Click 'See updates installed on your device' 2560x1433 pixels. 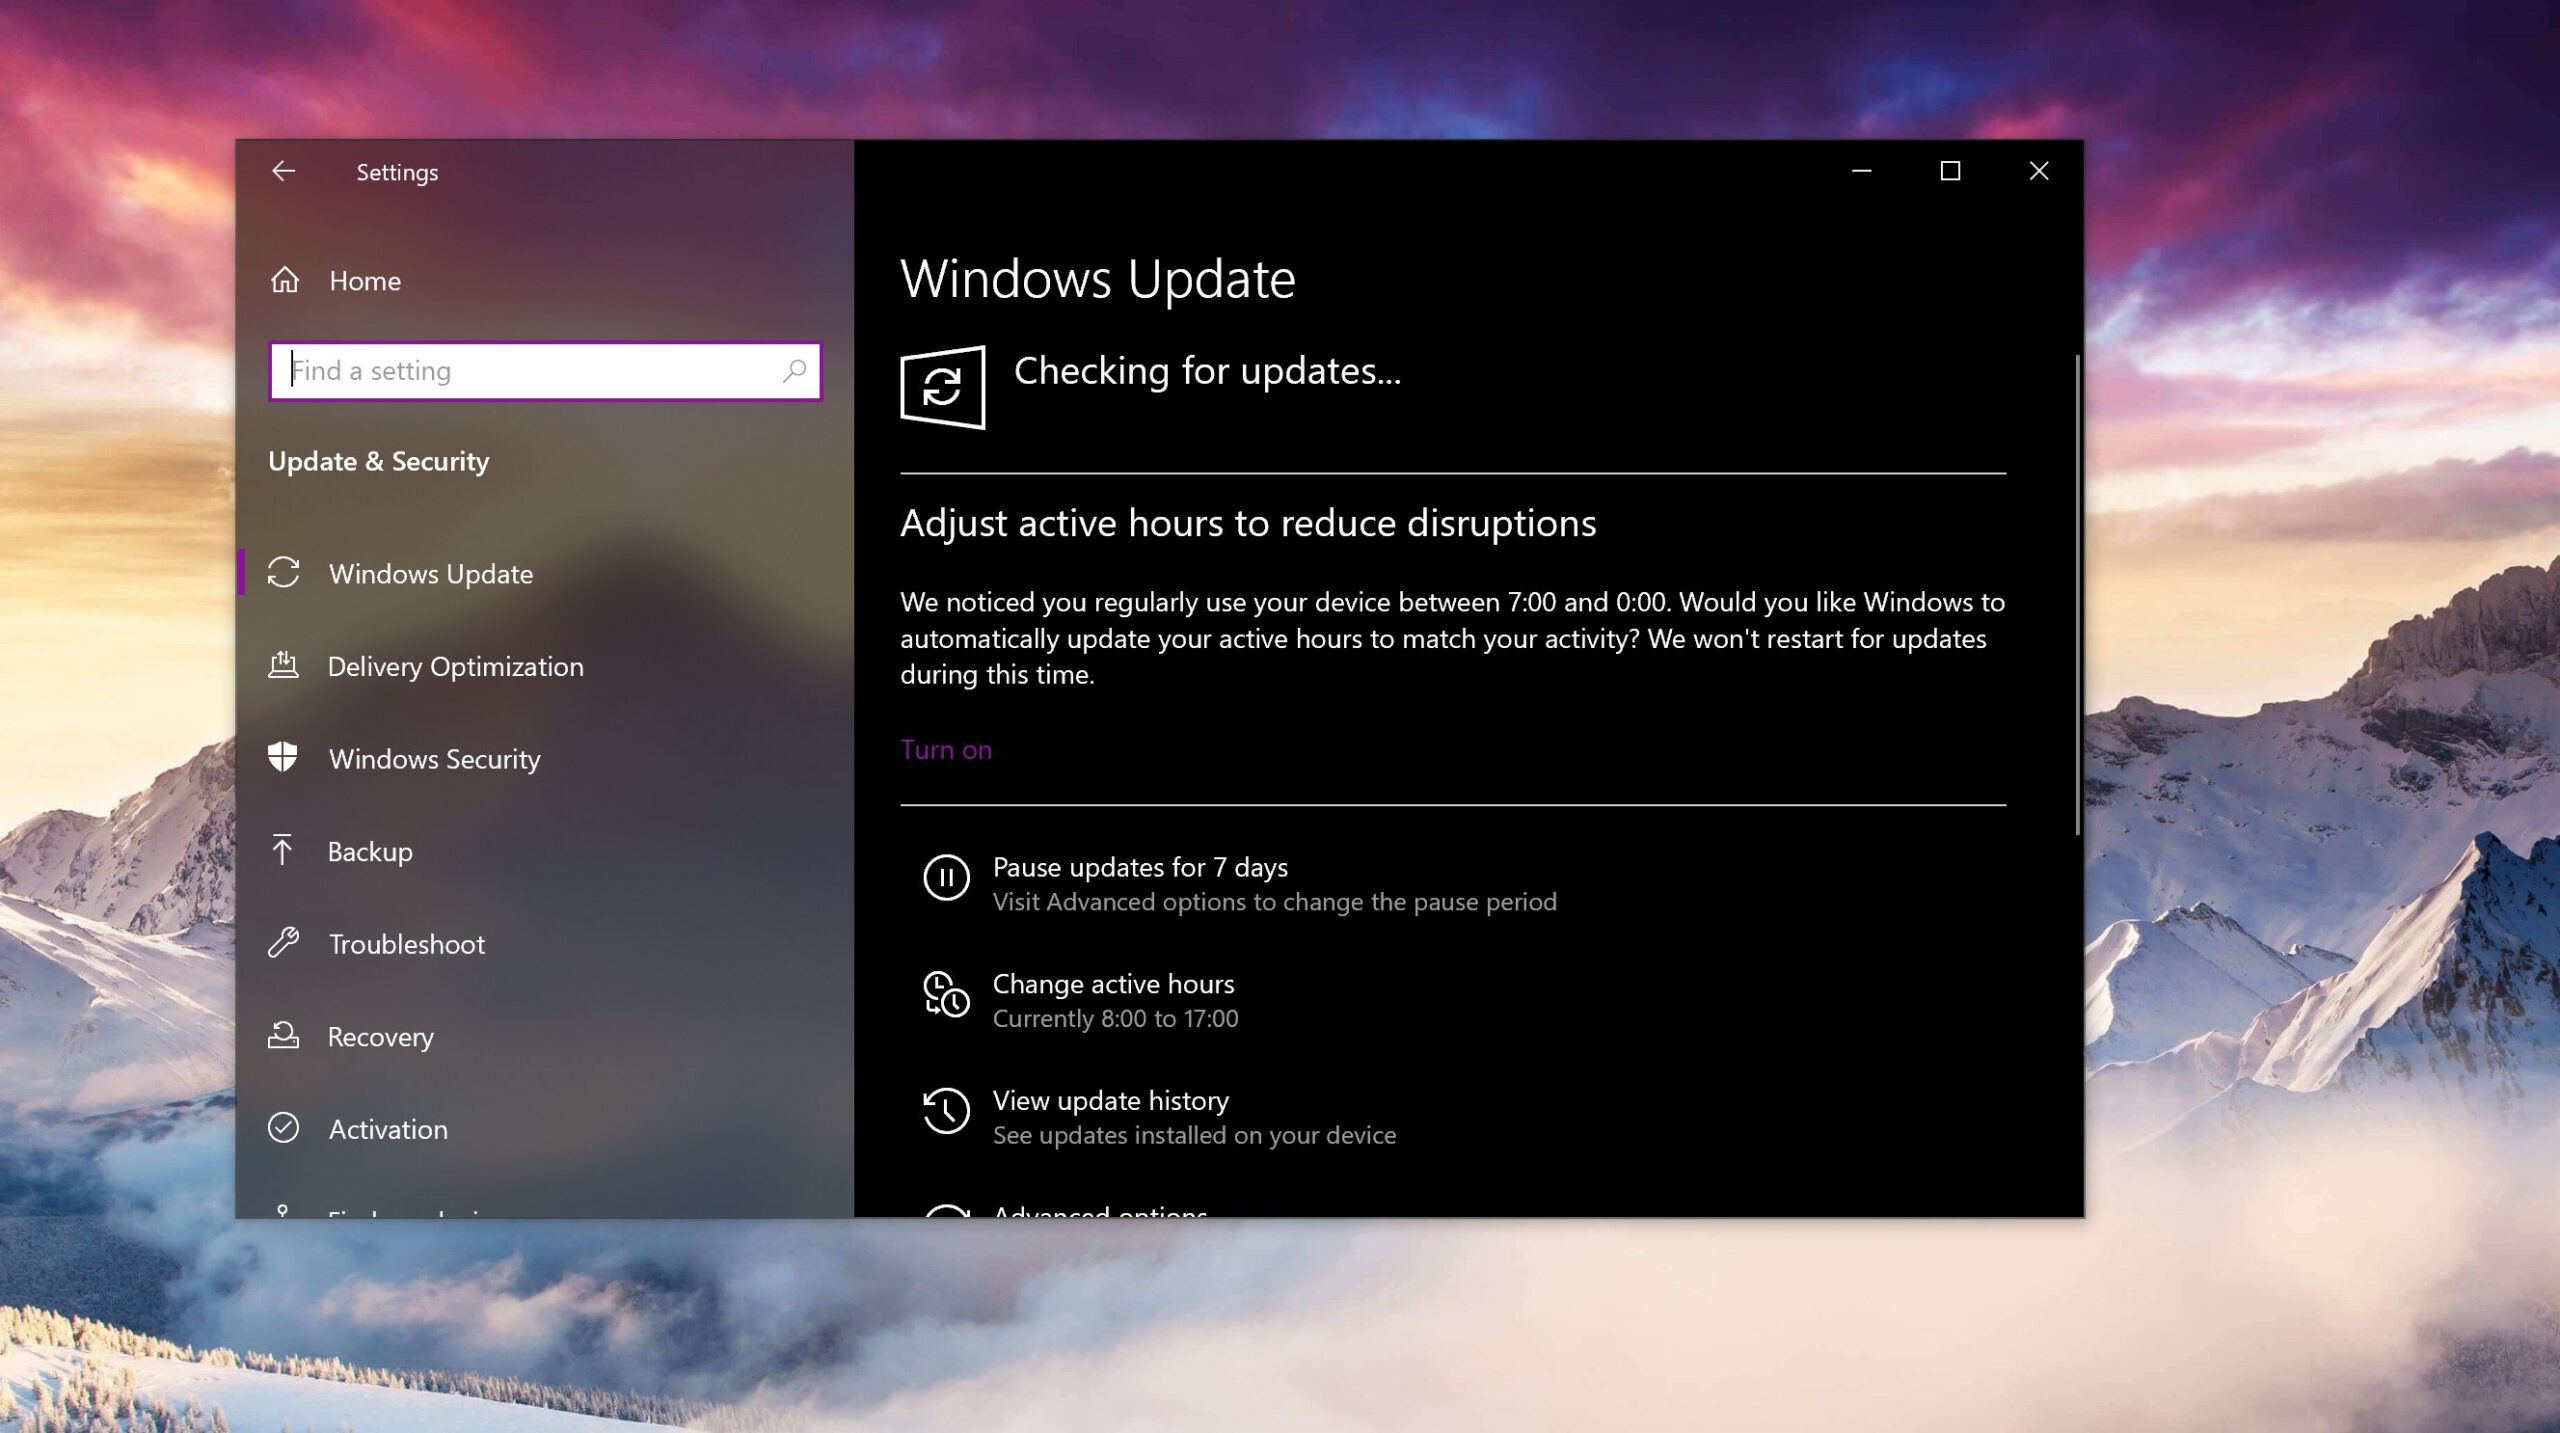coord(1194,1135)
